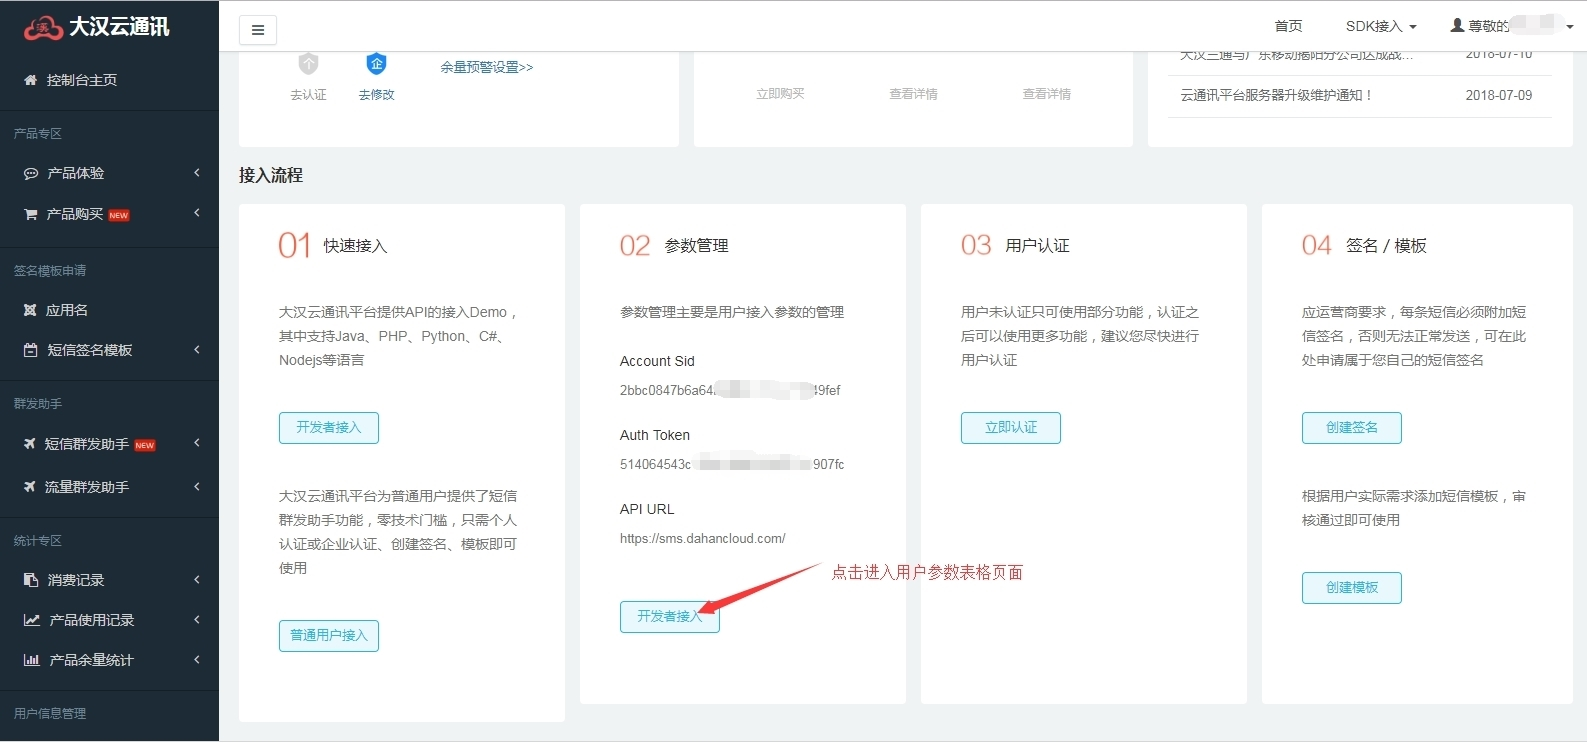This screenshot has height=743, width=1587.
Task: Click the 04 签名 / 模板 card title
Action: (x=1364, y=245)
